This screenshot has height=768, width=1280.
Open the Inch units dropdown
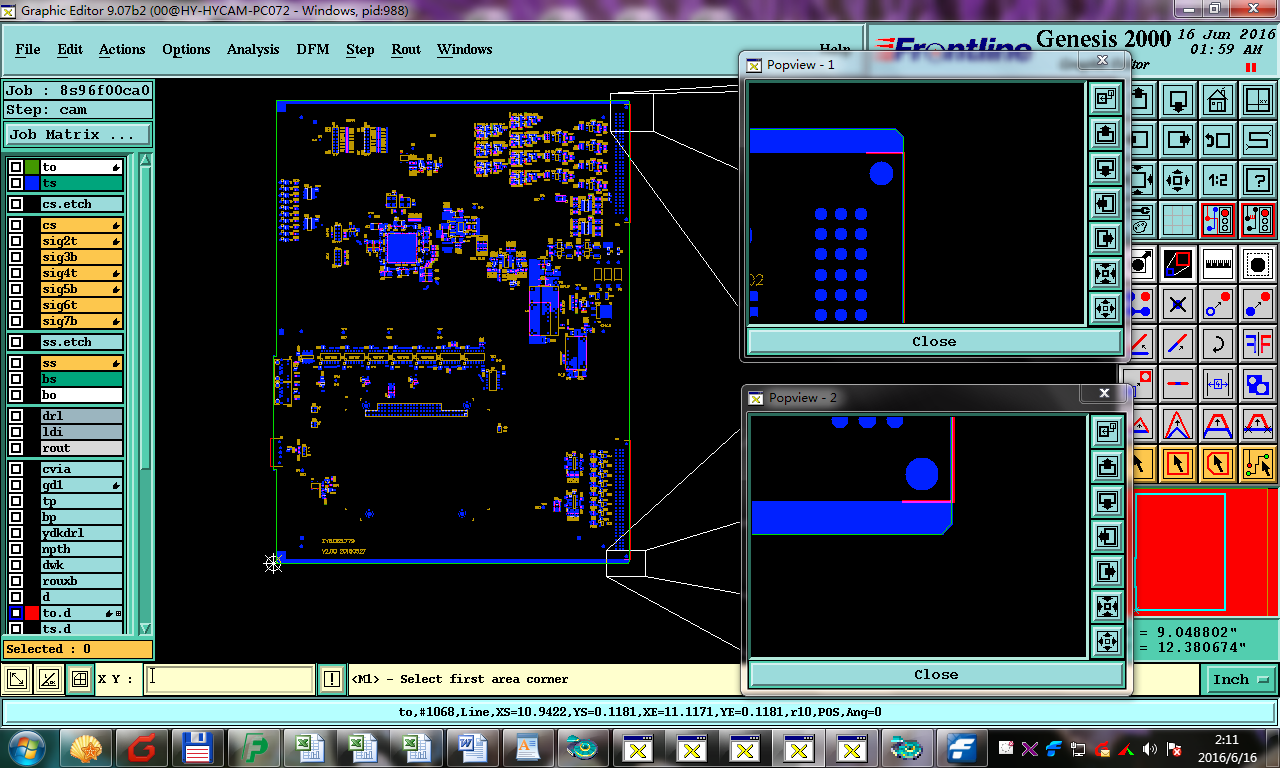(x=1240, y=679)
